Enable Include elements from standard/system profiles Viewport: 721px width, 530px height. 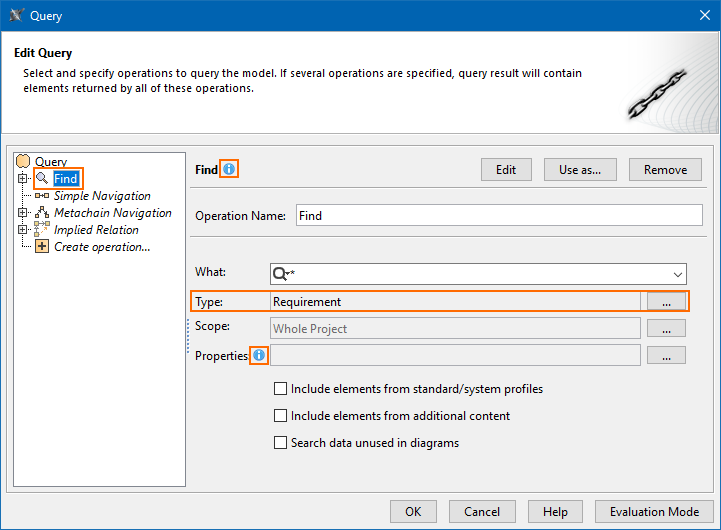click(x=281, y=389)
